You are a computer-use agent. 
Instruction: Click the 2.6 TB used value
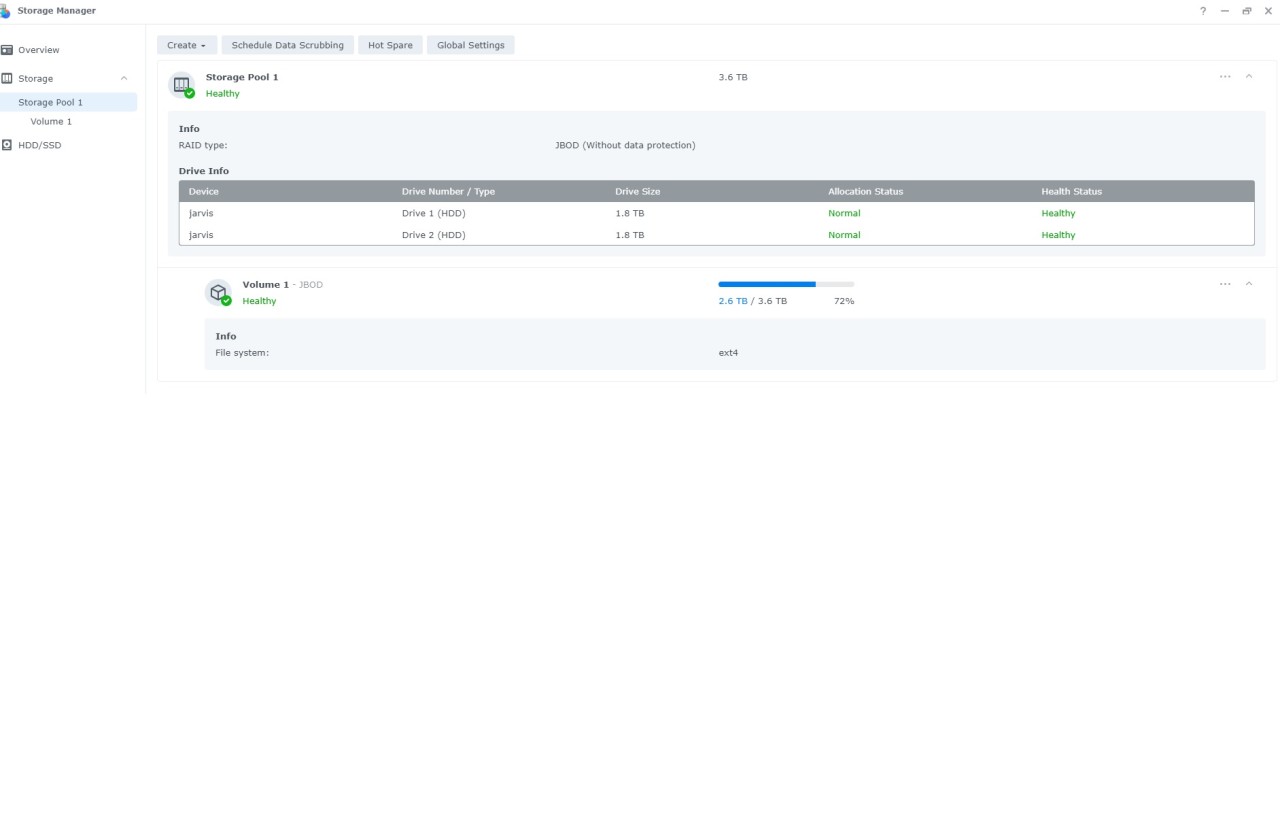tap(733, 301)
